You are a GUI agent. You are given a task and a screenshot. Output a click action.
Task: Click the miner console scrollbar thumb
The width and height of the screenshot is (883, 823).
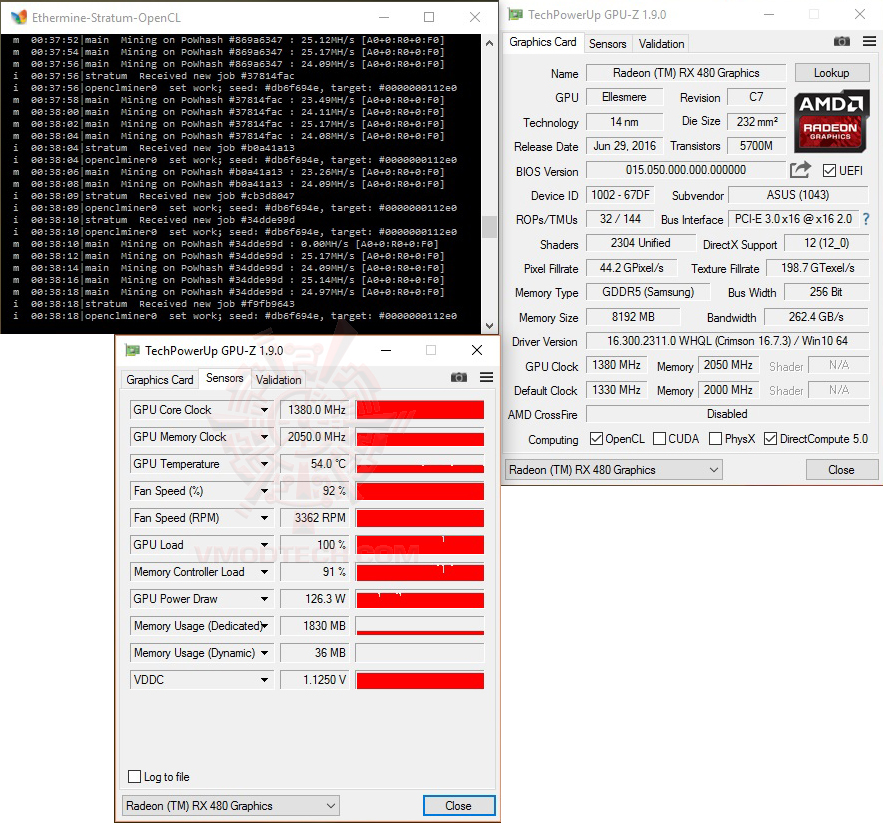tap(489, 227)
